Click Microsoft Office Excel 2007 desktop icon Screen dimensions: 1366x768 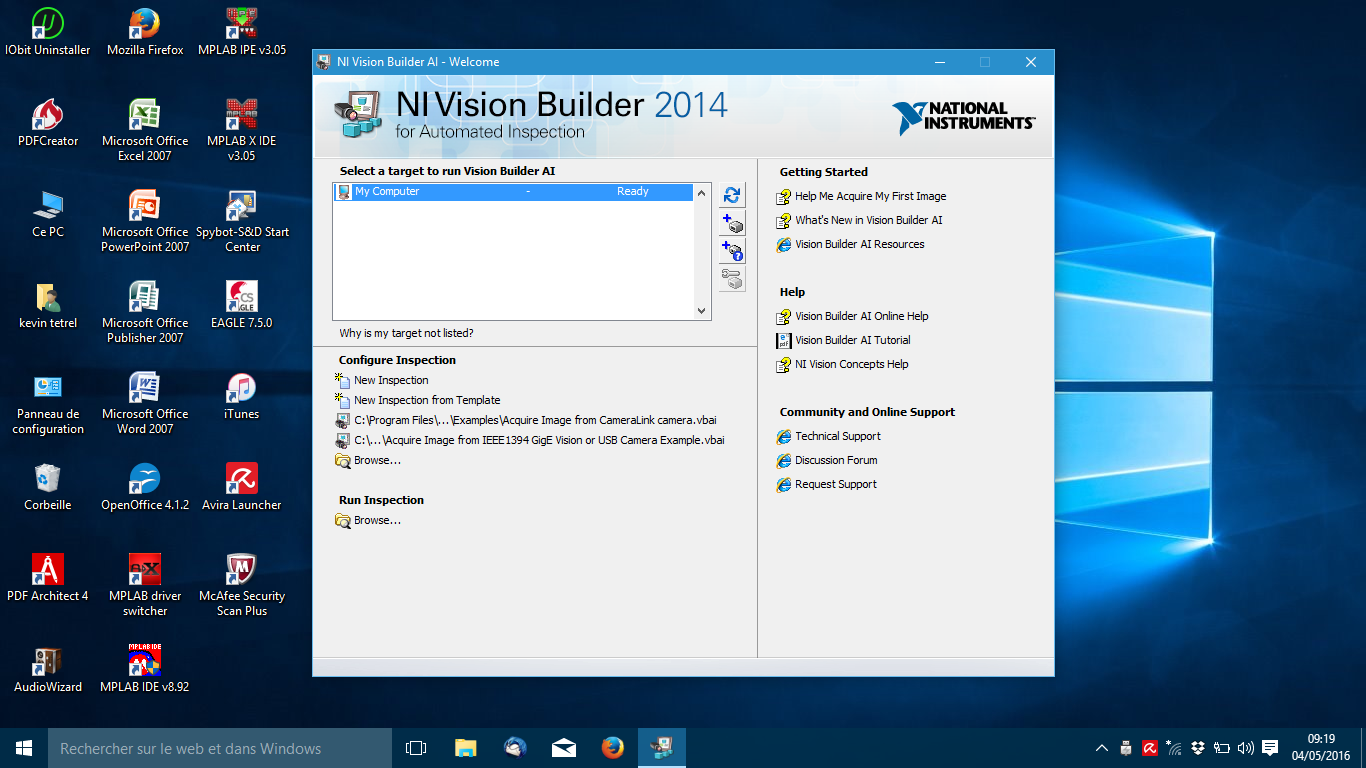[x=145, y=130]
